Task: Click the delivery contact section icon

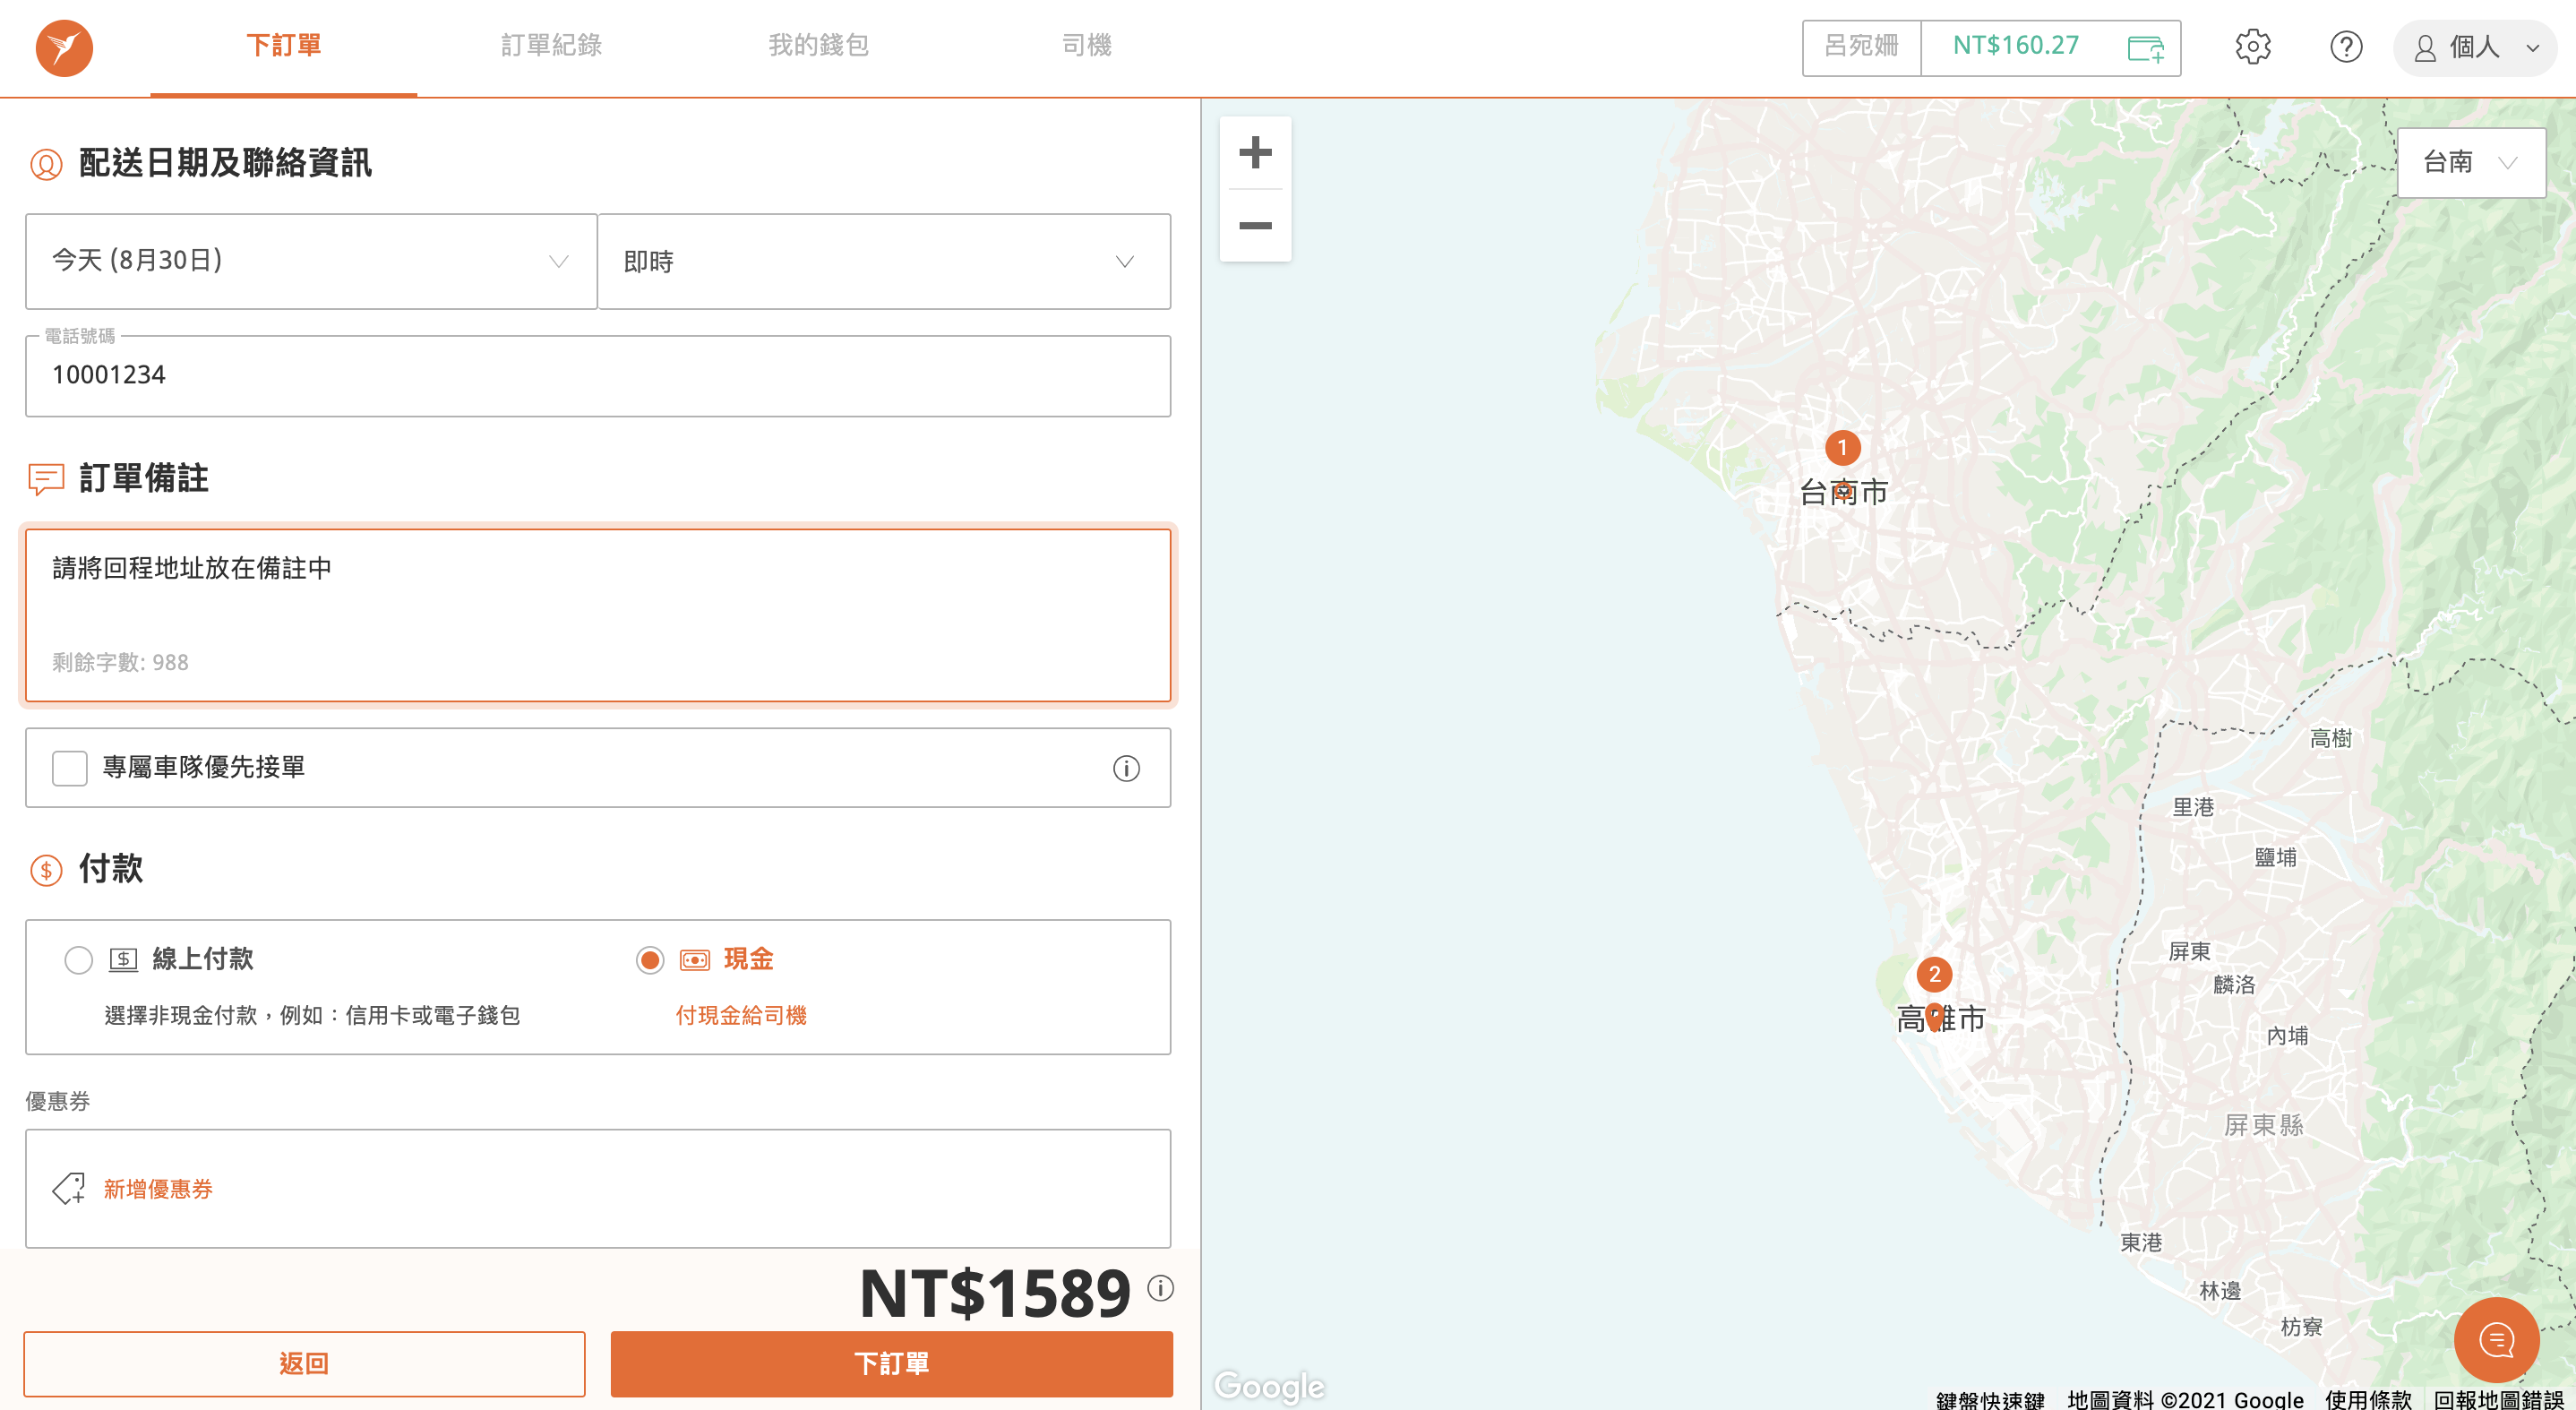Action: 46,164
